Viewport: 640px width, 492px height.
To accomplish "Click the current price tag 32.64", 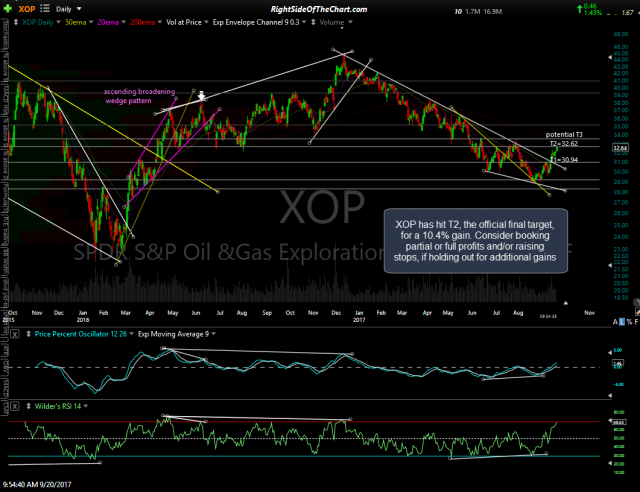I will pyautogui.click(x=620, y=148).
